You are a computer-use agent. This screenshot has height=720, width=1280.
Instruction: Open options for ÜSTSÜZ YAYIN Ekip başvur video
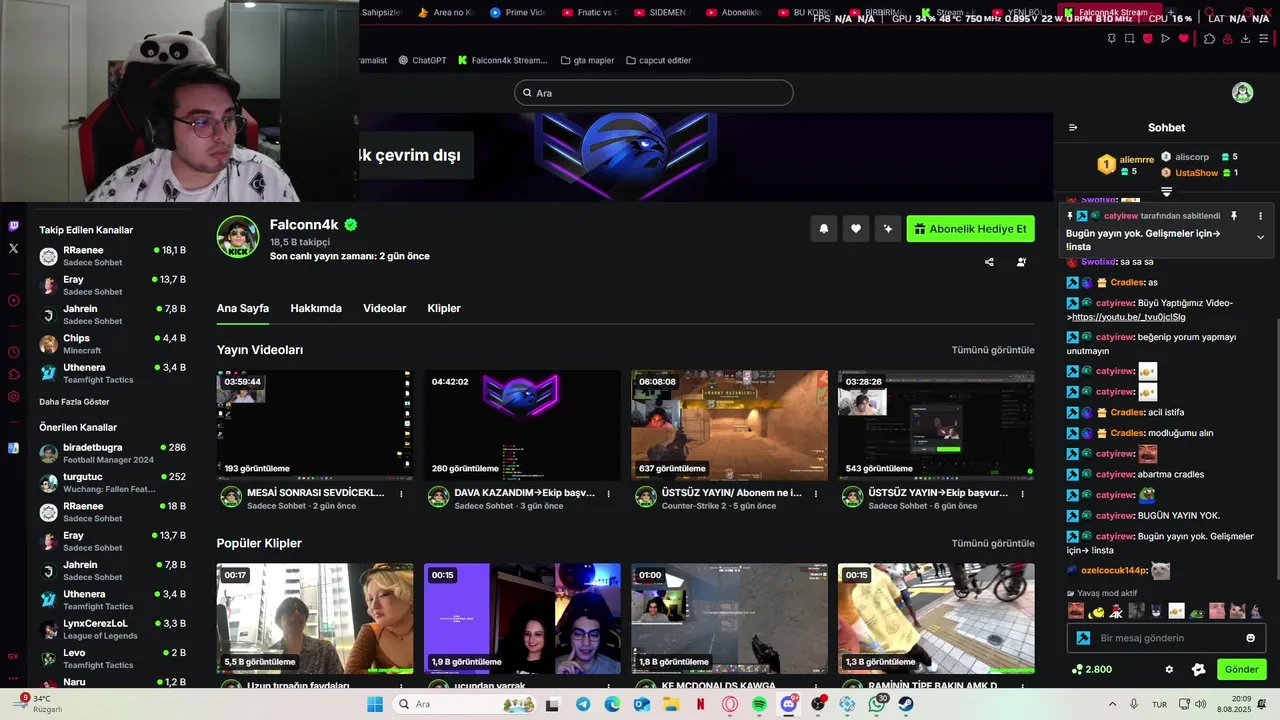[1022, 494]
